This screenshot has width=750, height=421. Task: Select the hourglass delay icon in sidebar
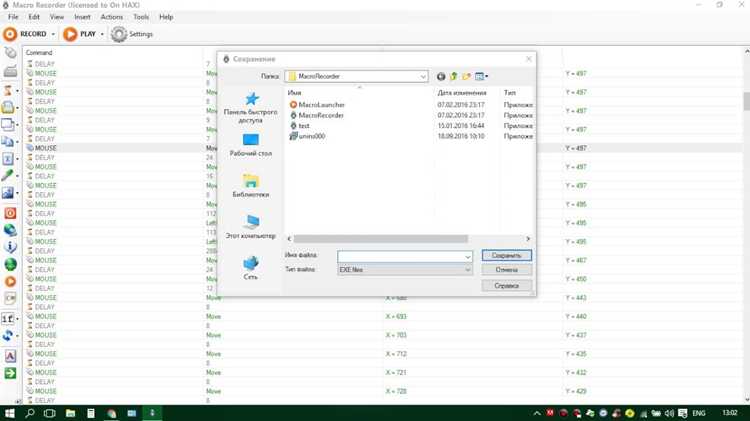click(8, 90)
